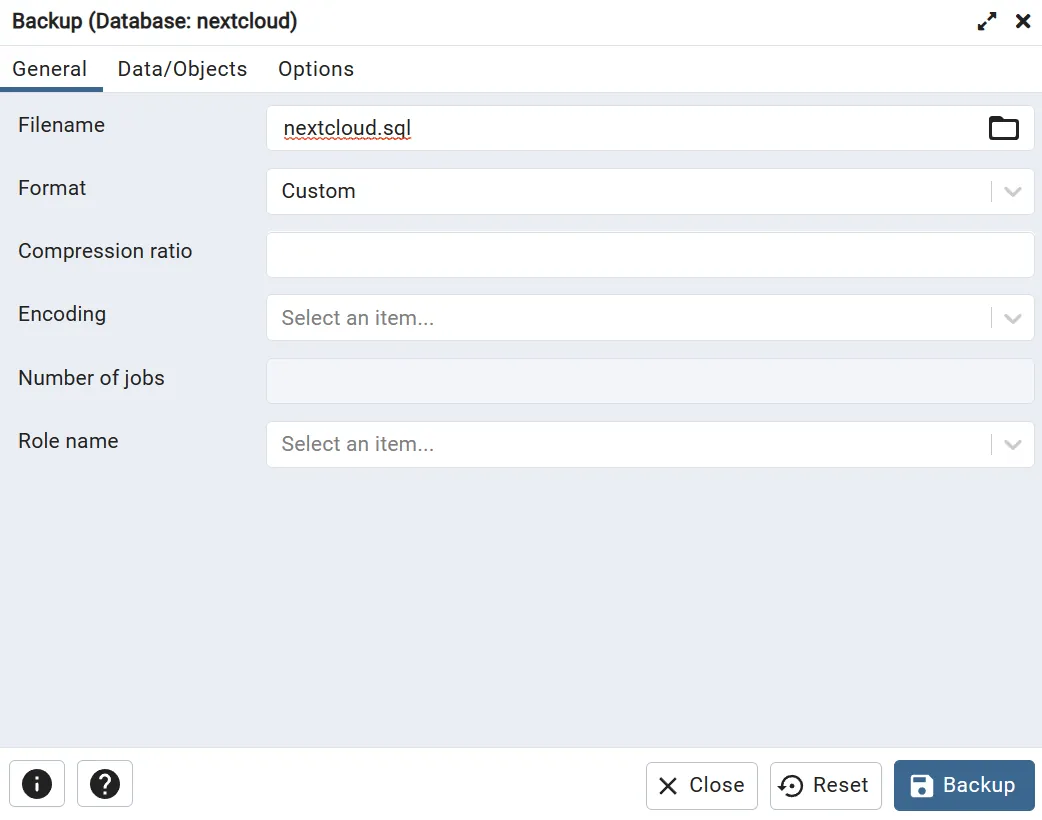Image resolution: width=1042 pixels, height=820 pixels.
Task: Switch to the Options tab
Action: [316, 69]
